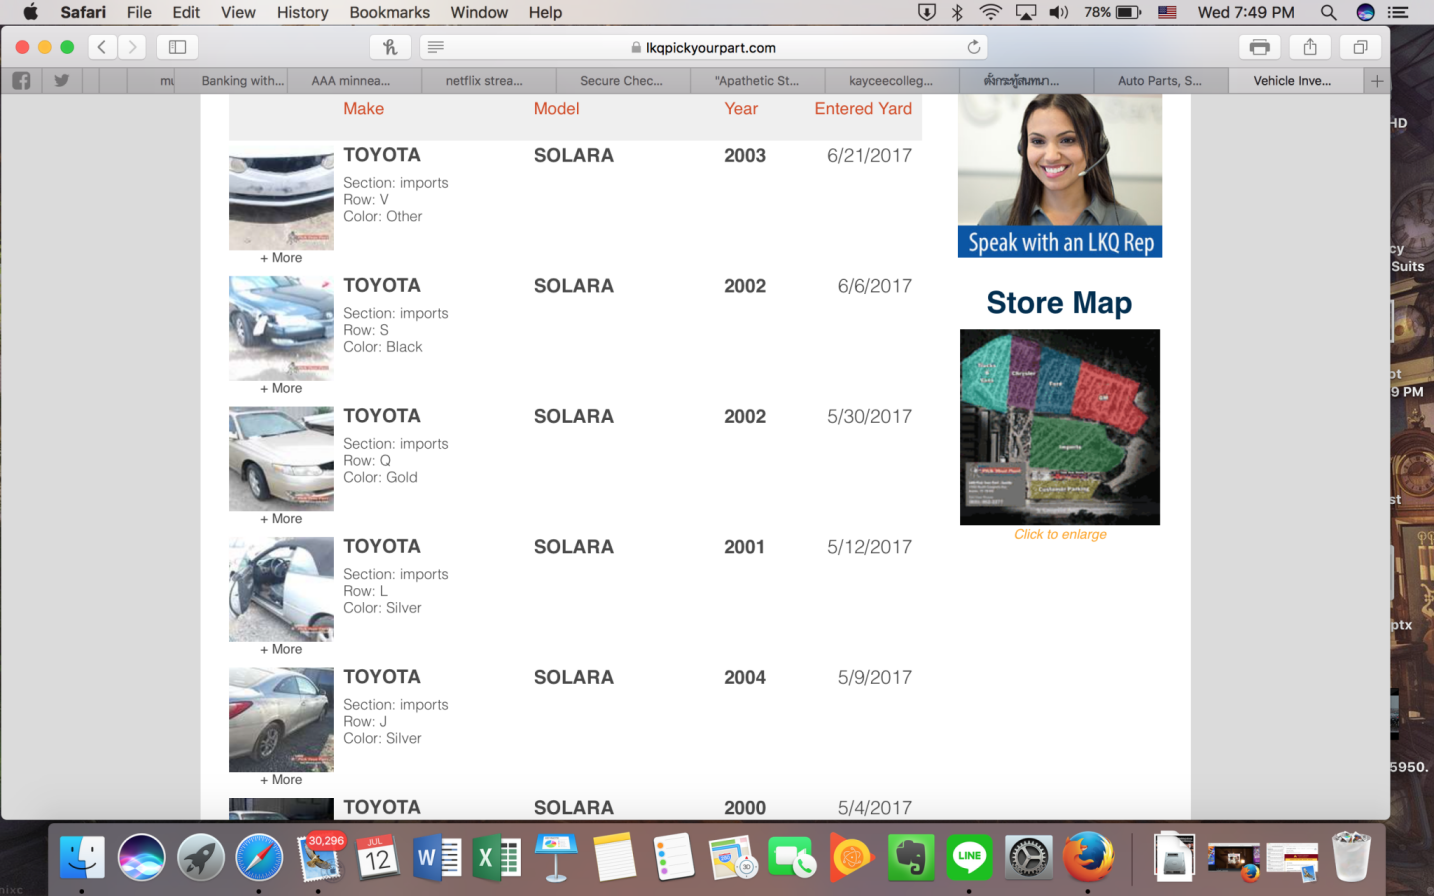The image size is (1434, 896).
Task: Reload the lkqpickyourpart.com page
Action: (x=973, y=47)
